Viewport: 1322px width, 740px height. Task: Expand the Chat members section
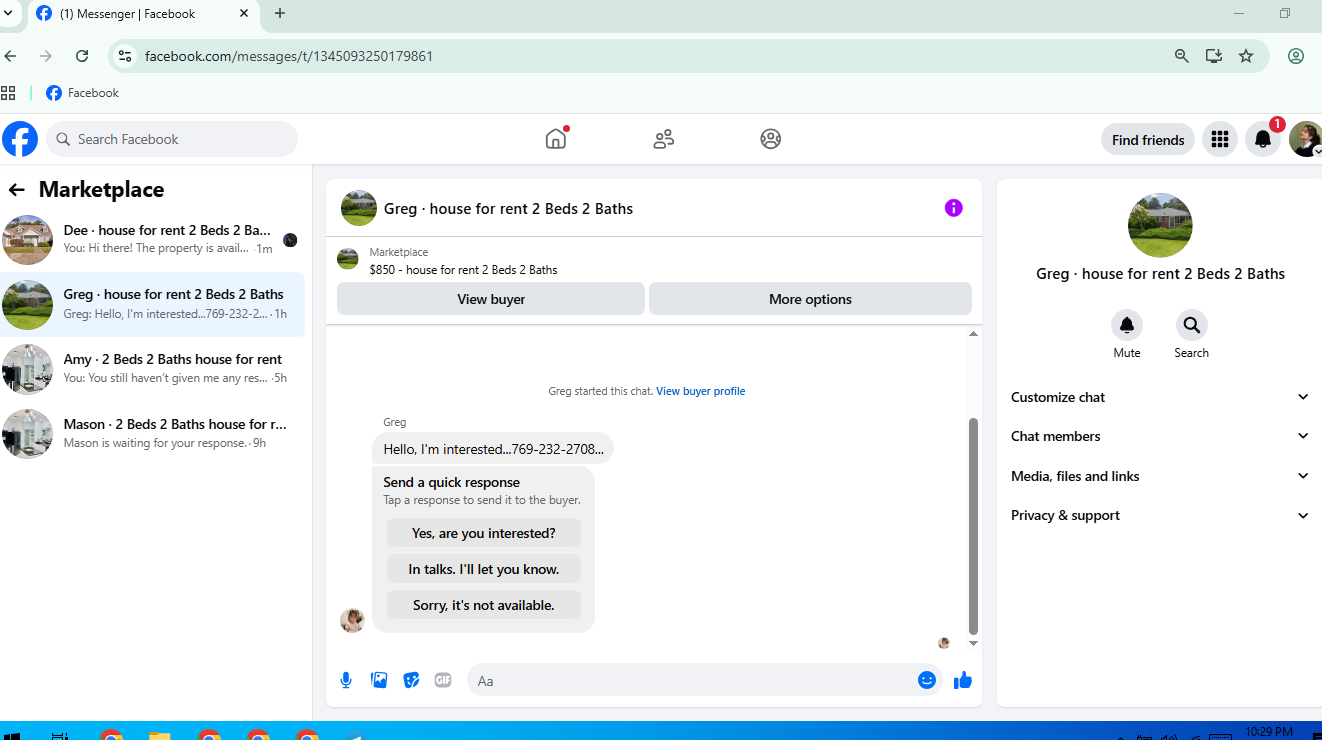click(x=1160, y=436)
